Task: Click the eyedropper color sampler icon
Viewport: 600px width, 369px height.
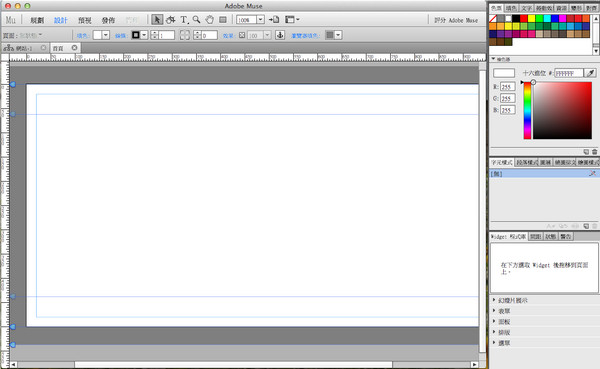Action: [590, 73]
